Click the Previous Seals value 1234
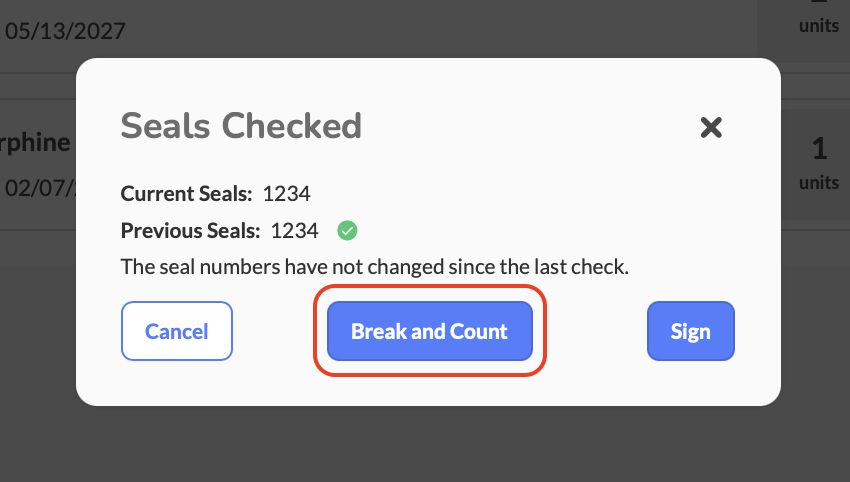The image size is (850, 482). click(x=294, y=231)
